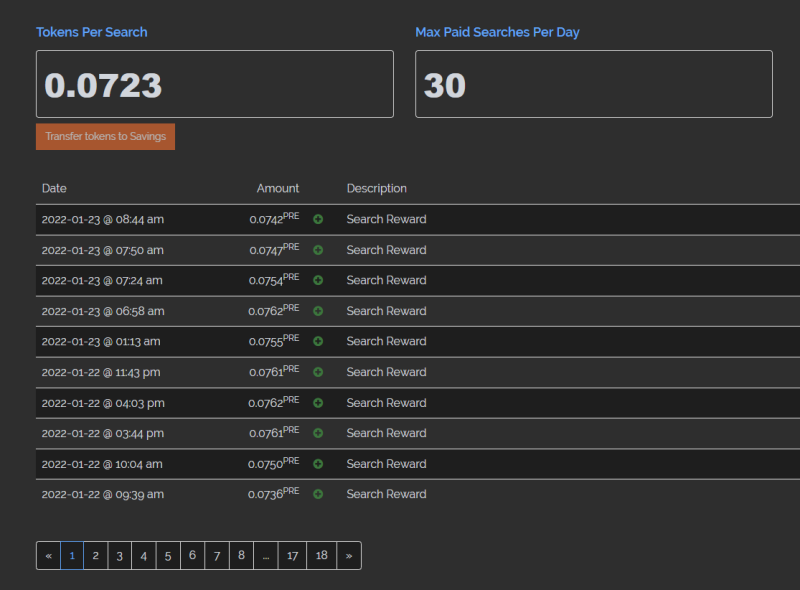Click date 2022-01-23 @ 07:50 am
Screen dimensions: 800x590
(103, 250)
